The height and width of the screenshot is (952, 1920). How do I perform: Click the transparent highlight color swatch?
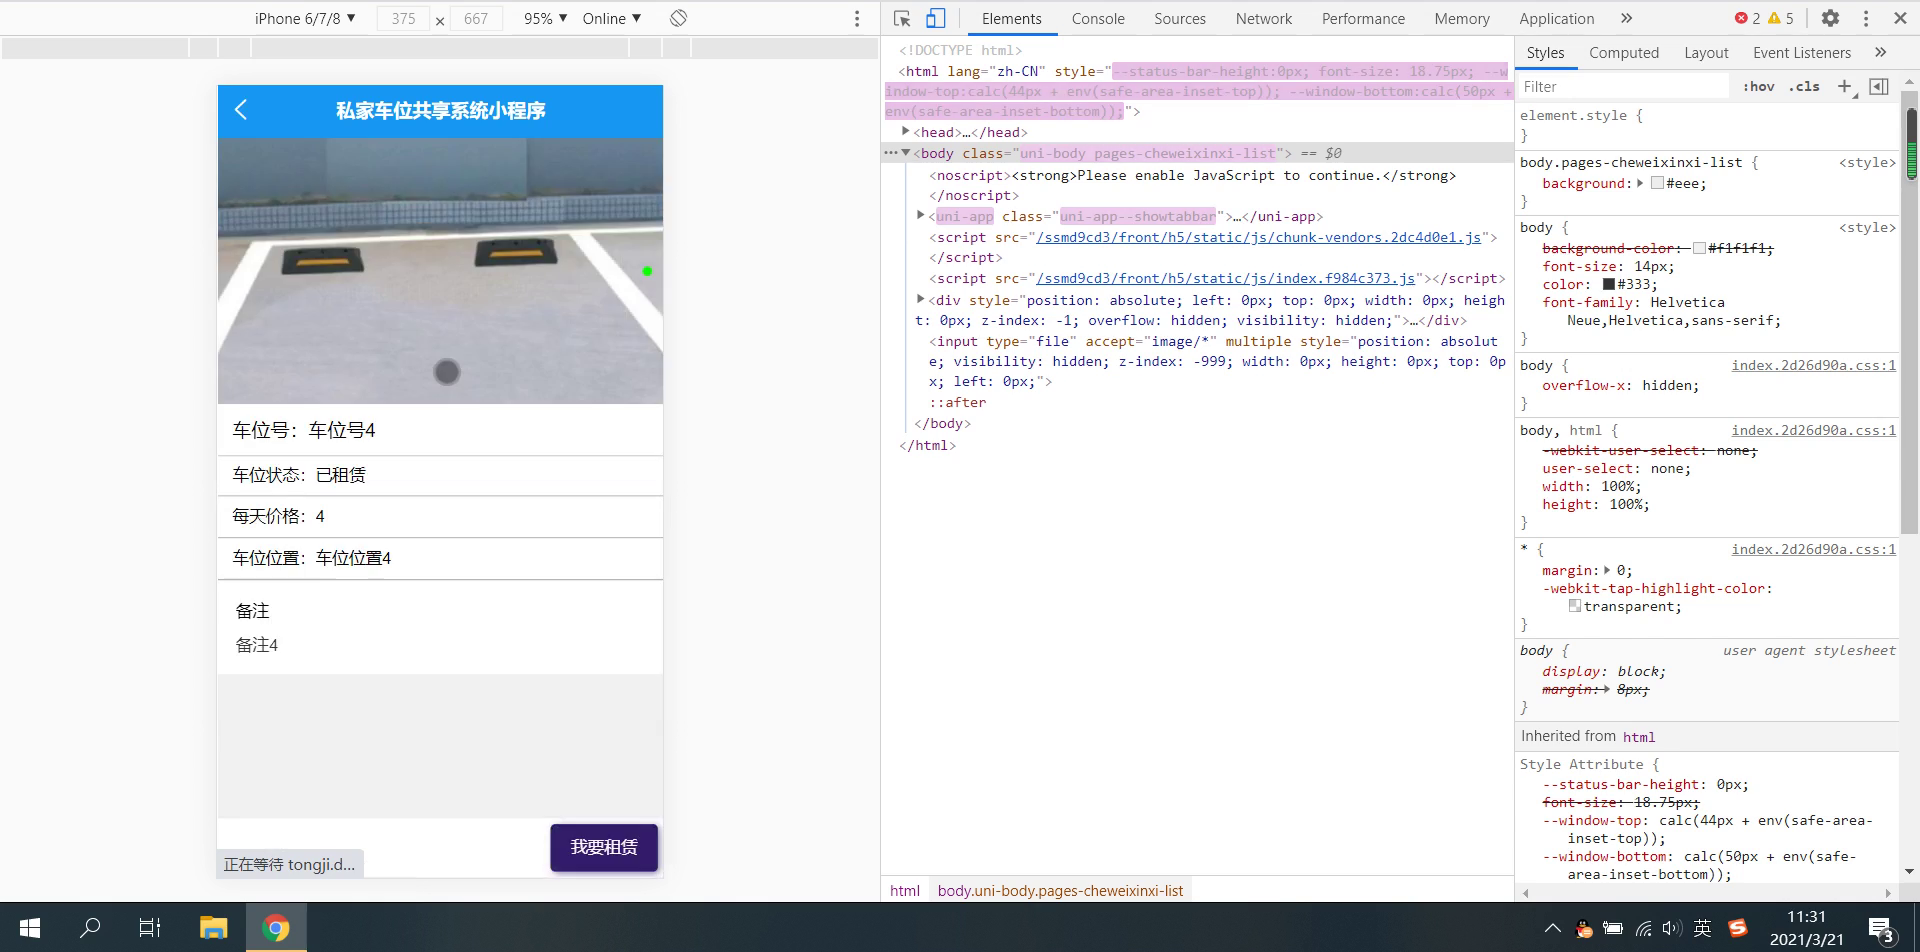point(1575,606)
